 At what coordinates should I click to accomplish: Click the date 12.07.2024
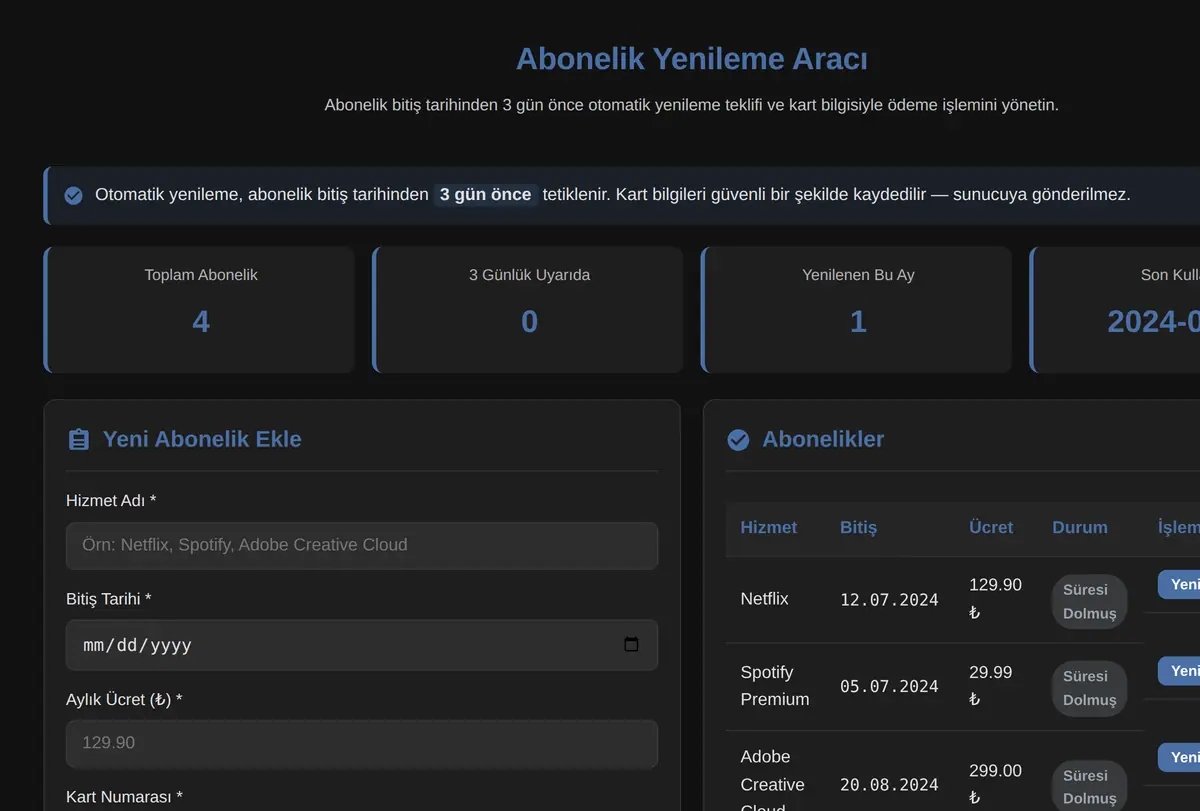[889, 600]
